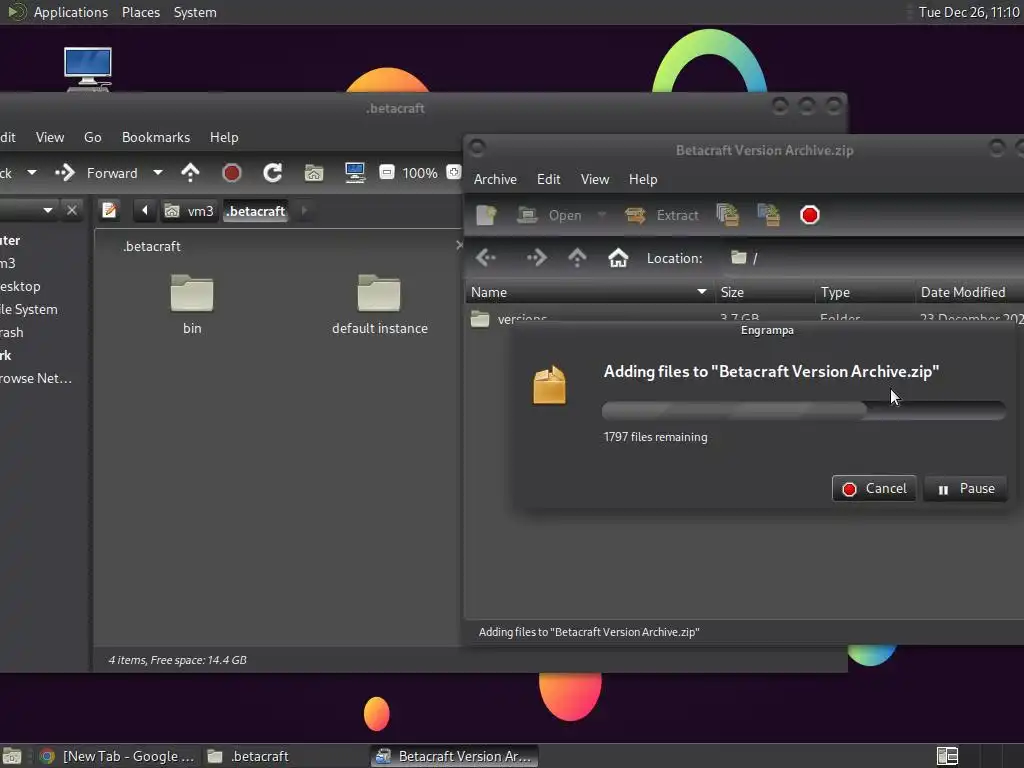Select Browse Network in side pane
1024x768 pixels.
point(36,378)
